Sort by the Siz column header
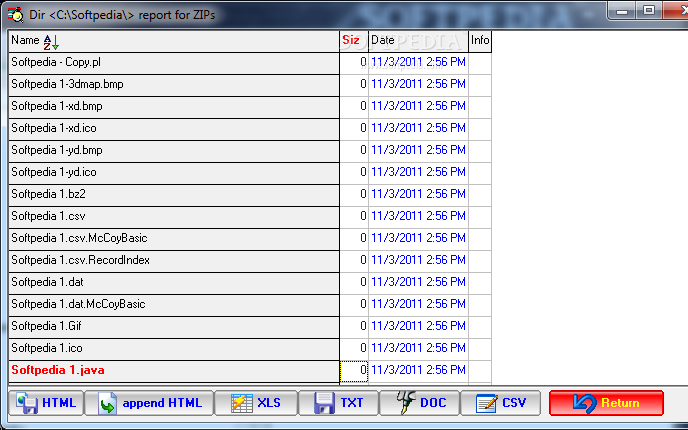This screenshot has height=430, width=688. tap(354, 41)
